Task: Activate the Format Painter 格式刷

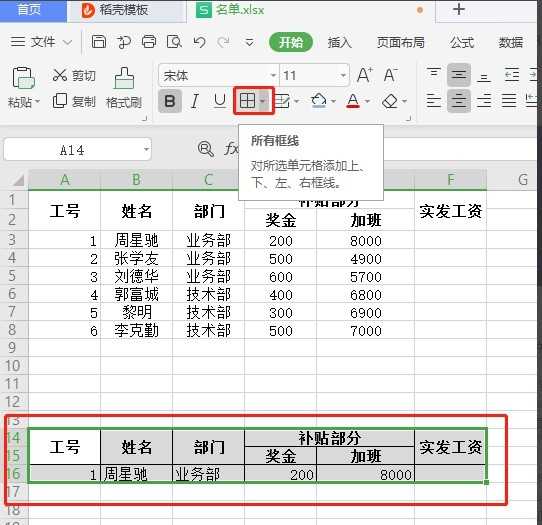Action: pos(124,88)
